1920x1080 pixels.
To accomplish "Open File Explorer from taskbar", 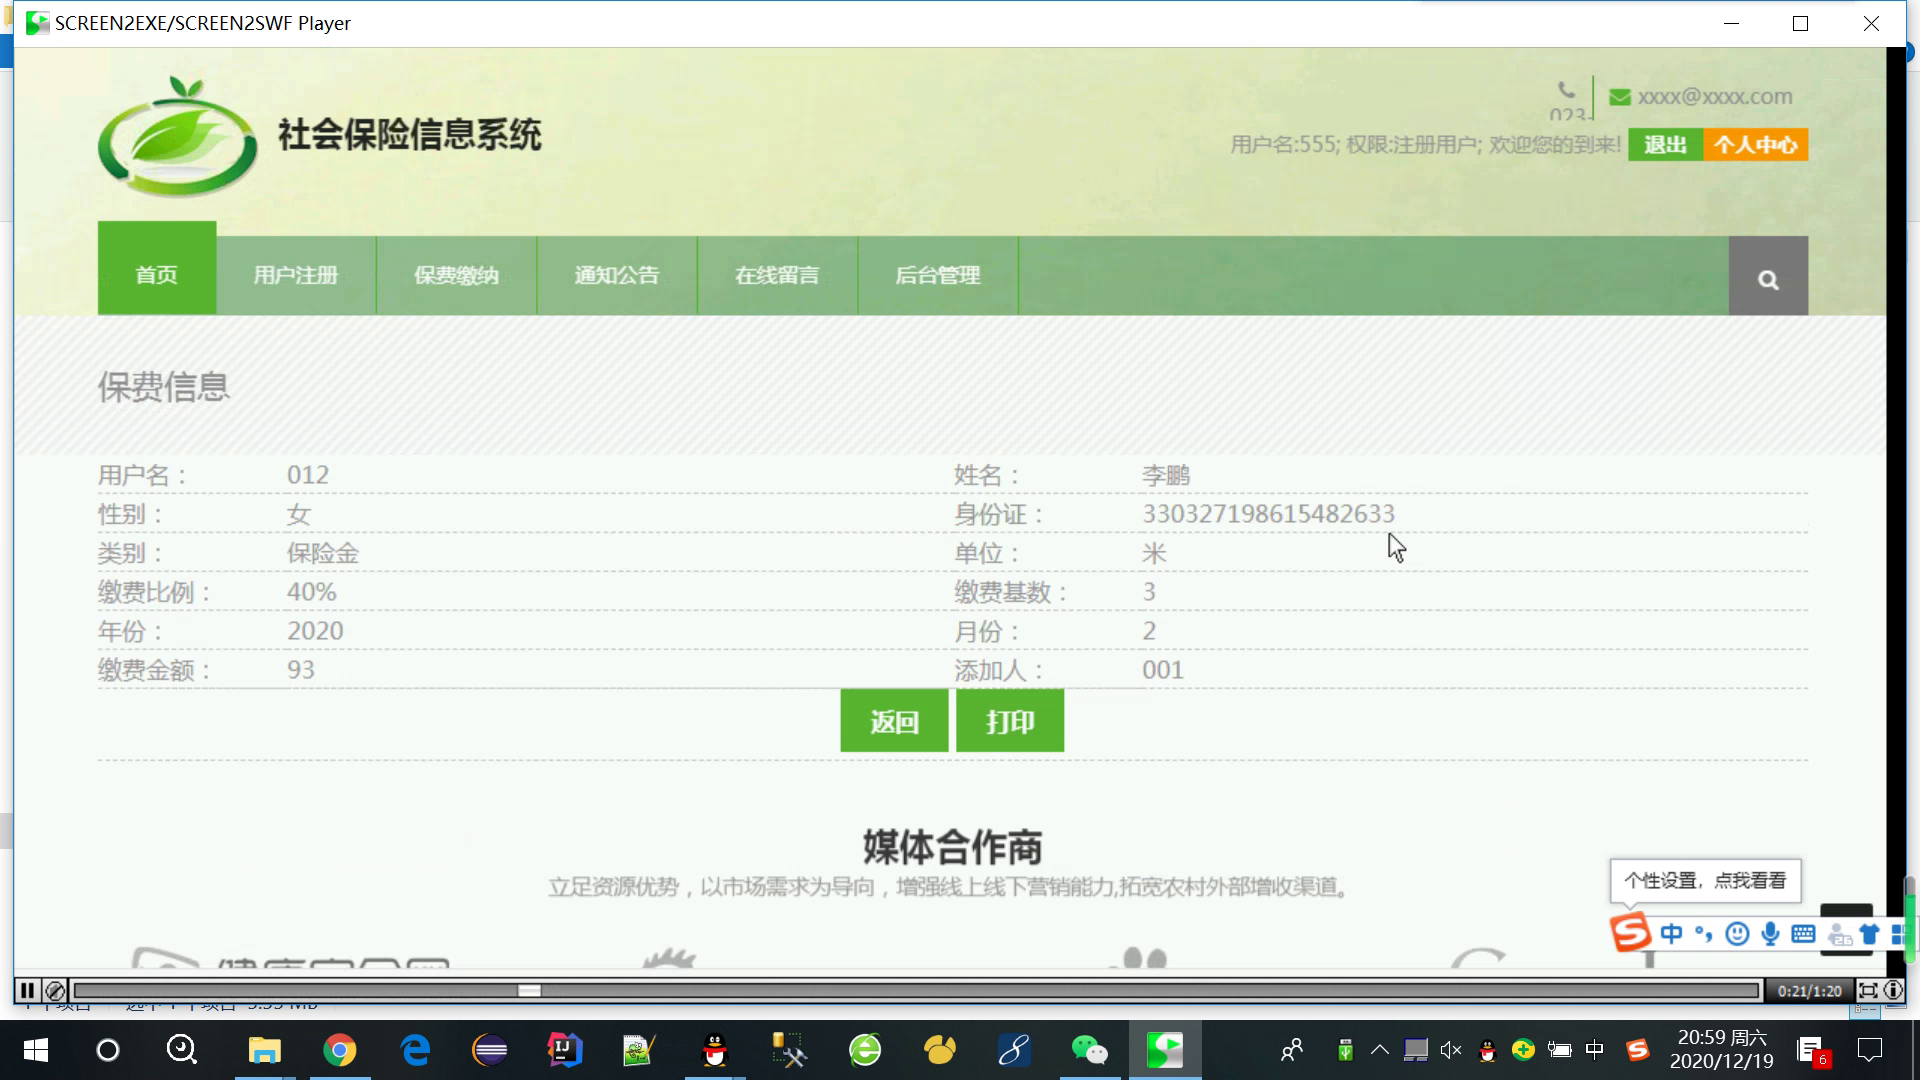I will [x=265, y=1050].
